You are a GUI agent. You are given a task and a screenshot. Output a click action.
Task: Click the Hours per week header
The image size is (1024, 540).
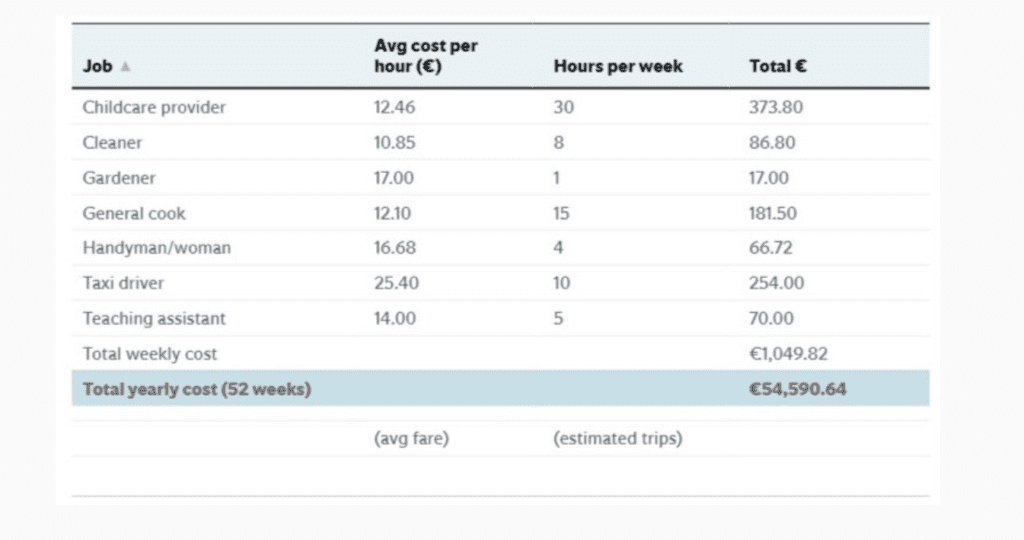tap(617, 67)
